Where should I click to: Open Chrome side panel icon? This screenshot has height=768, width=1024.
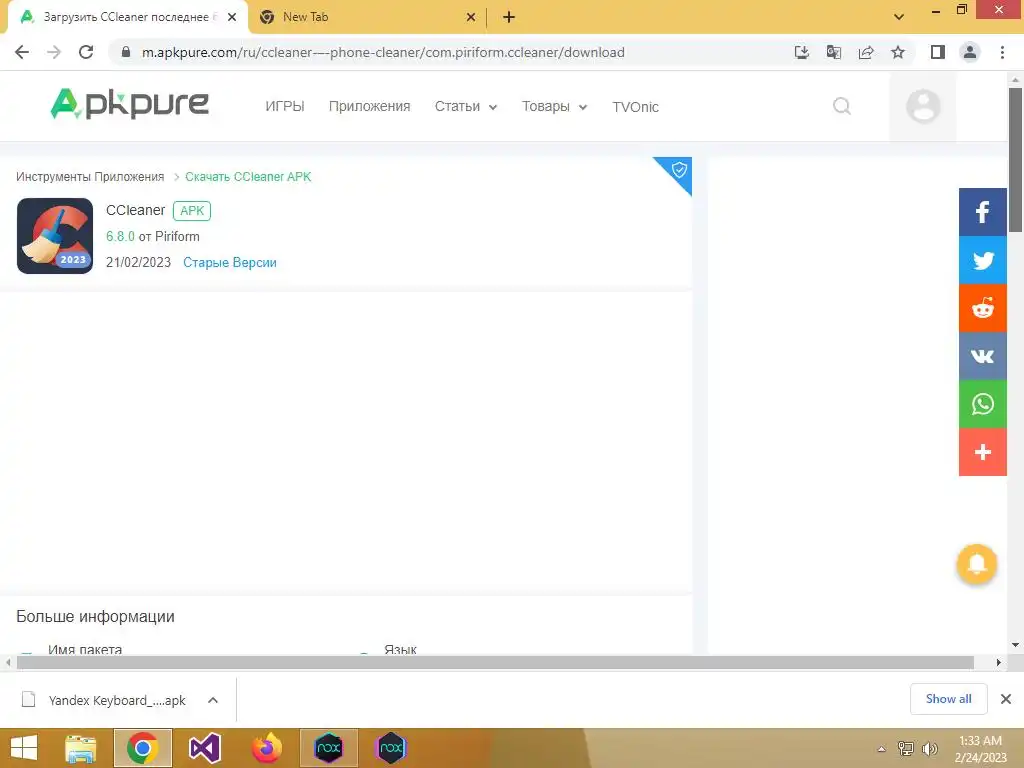tap(938, 52)
